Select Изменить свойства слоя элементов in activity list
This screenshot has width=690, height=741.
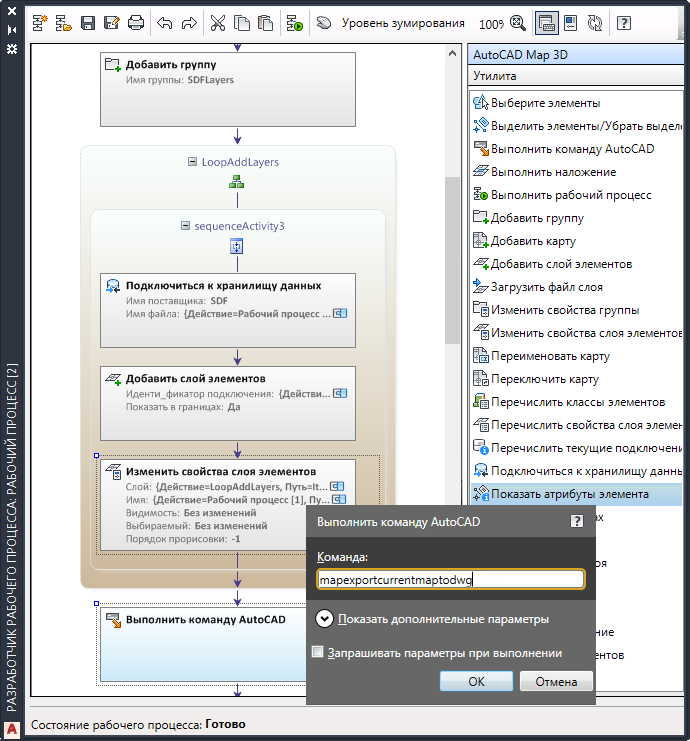(x=577, y=333)
